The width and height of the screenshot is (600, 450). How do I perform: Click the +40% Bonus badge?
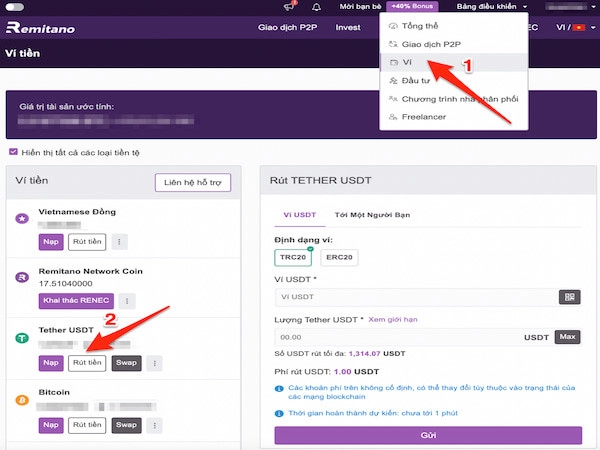(x=412, y=6)
